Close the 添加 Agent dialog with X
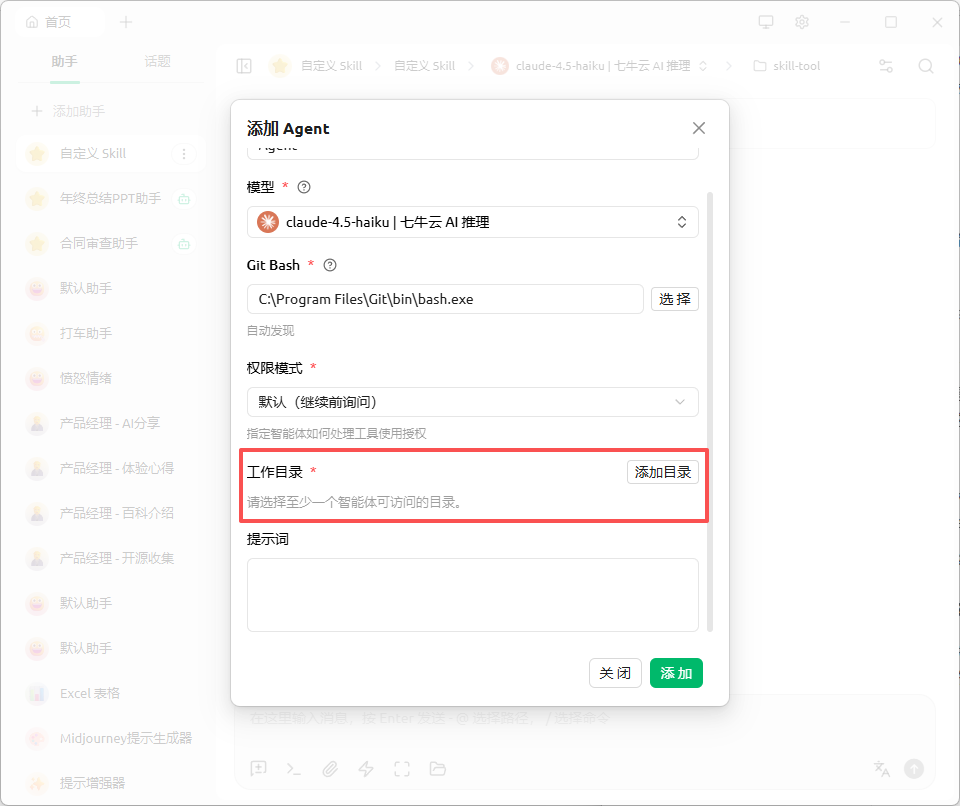The height and width of the screenshot is (806, 960). point(699,128)
